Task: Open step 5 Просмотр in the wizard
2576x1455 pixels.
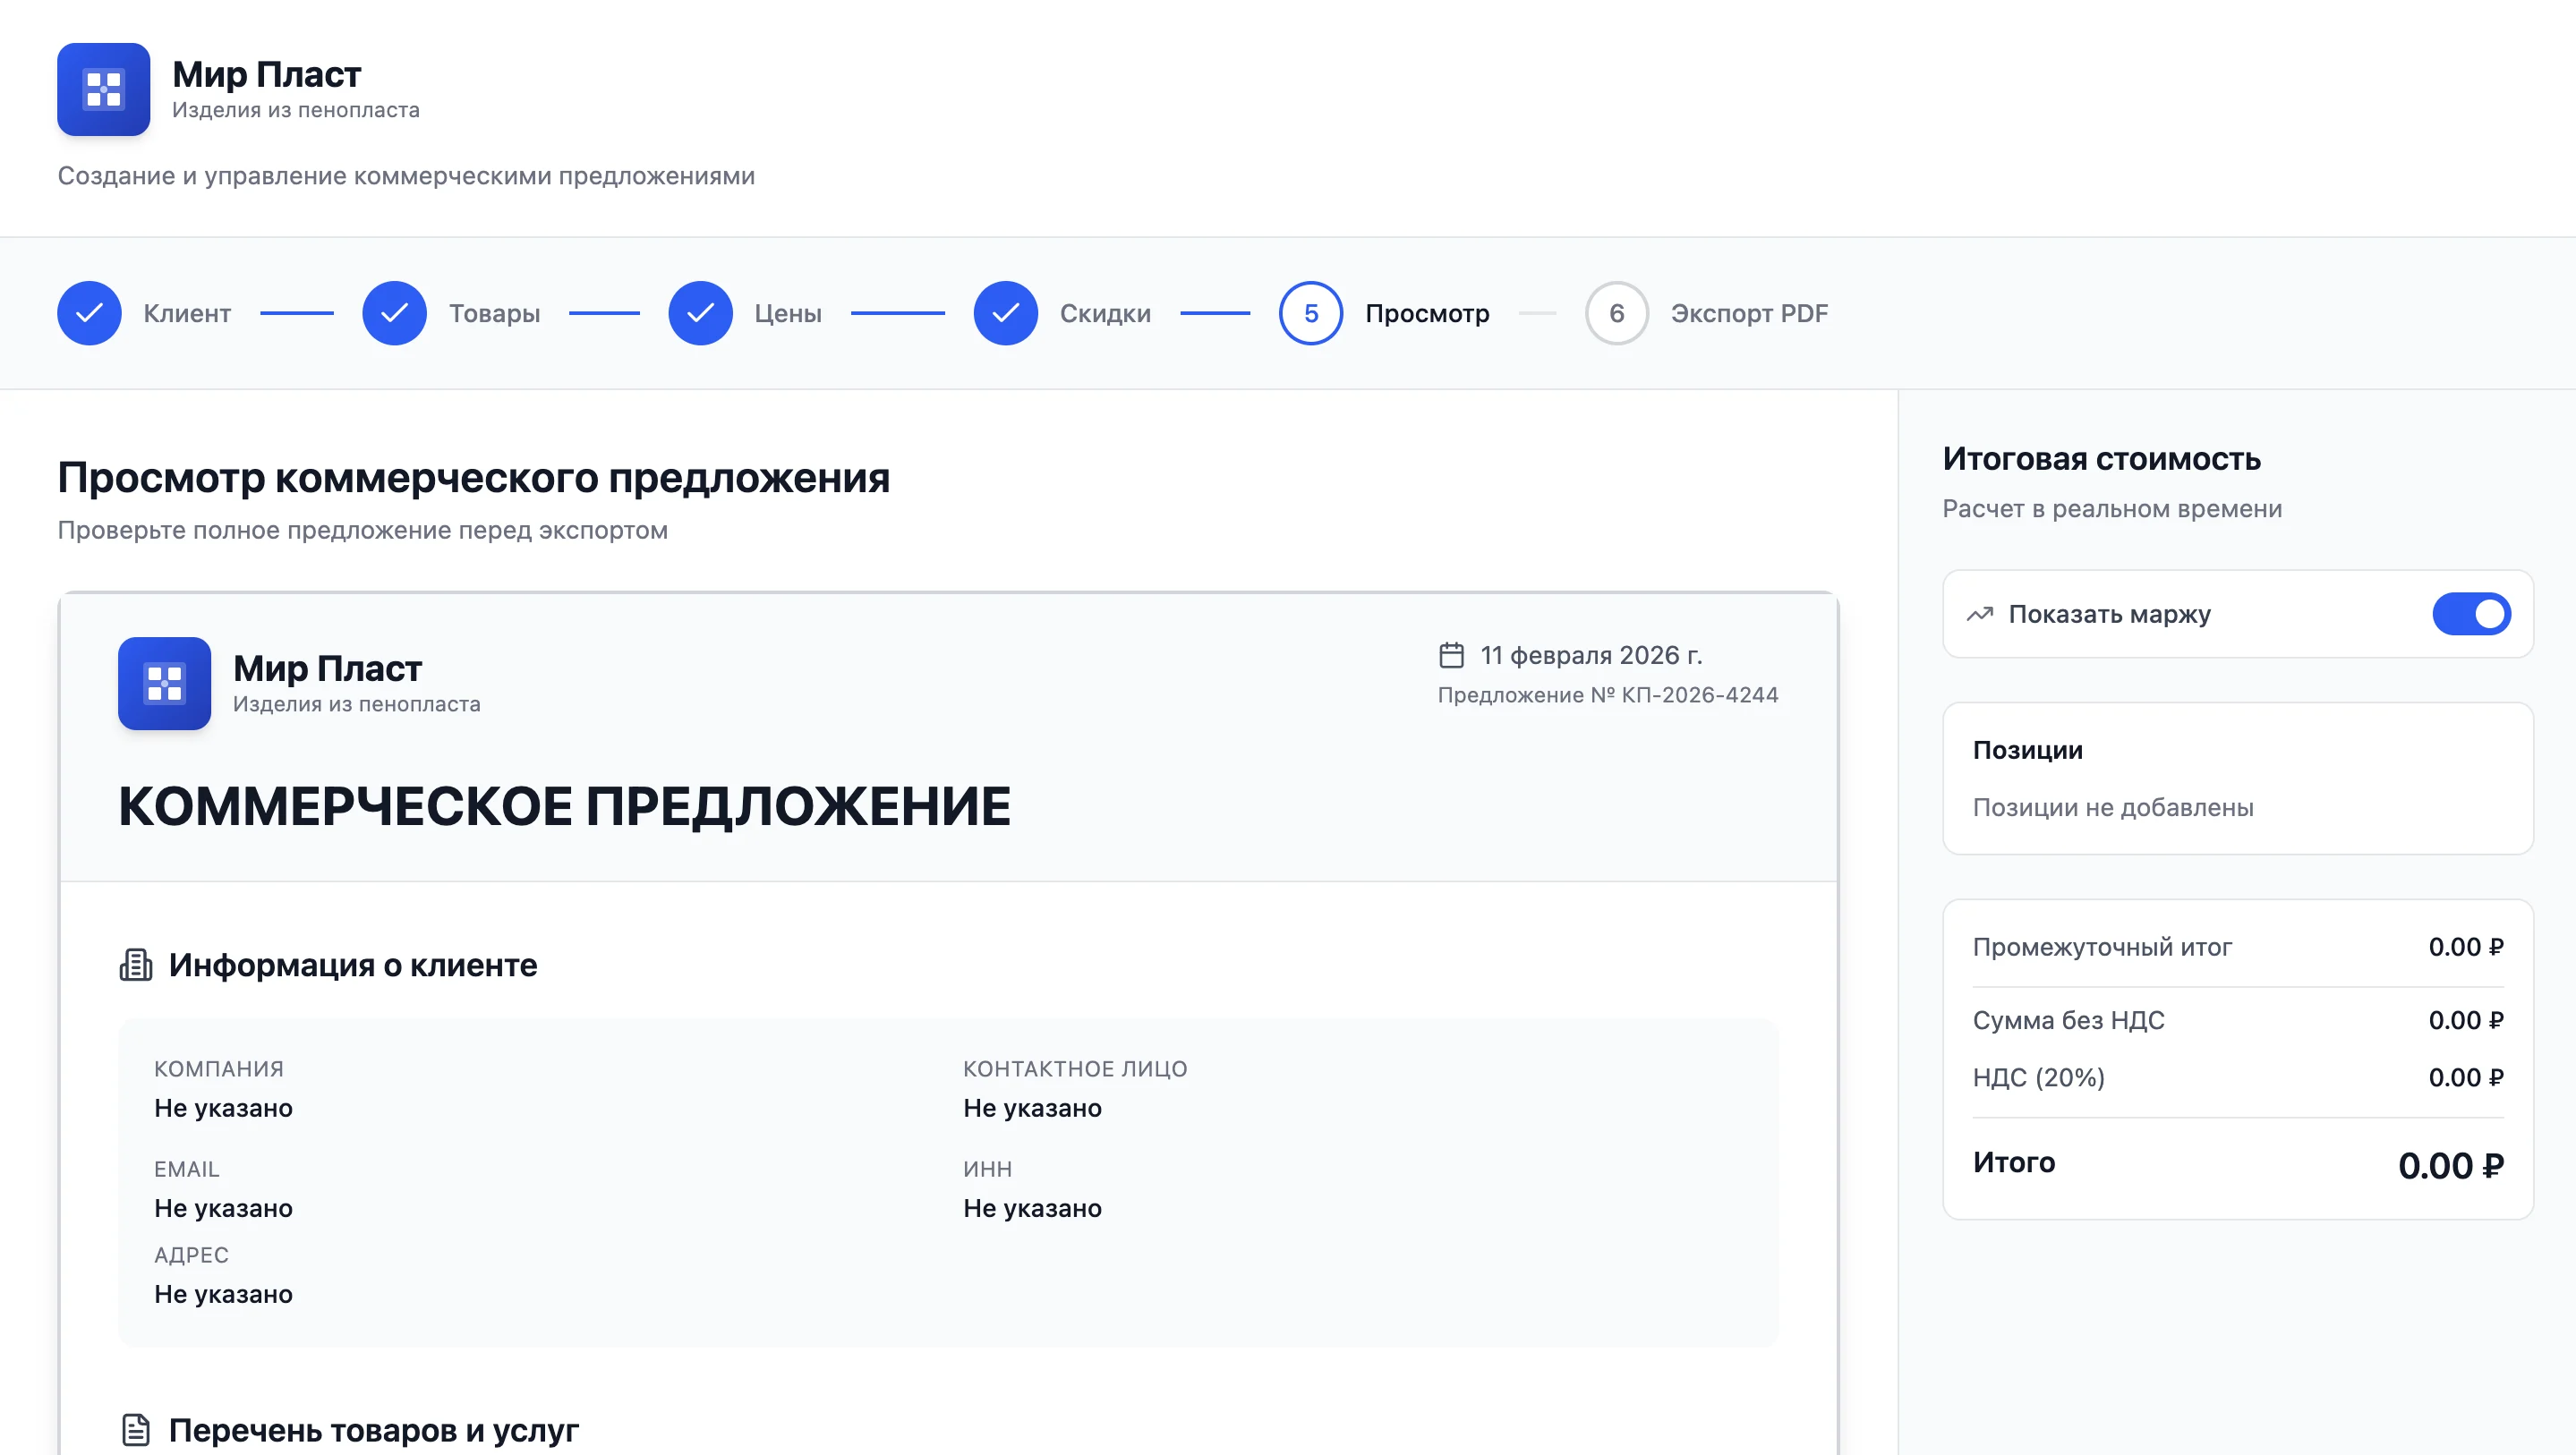Action: coord(1311,313)
